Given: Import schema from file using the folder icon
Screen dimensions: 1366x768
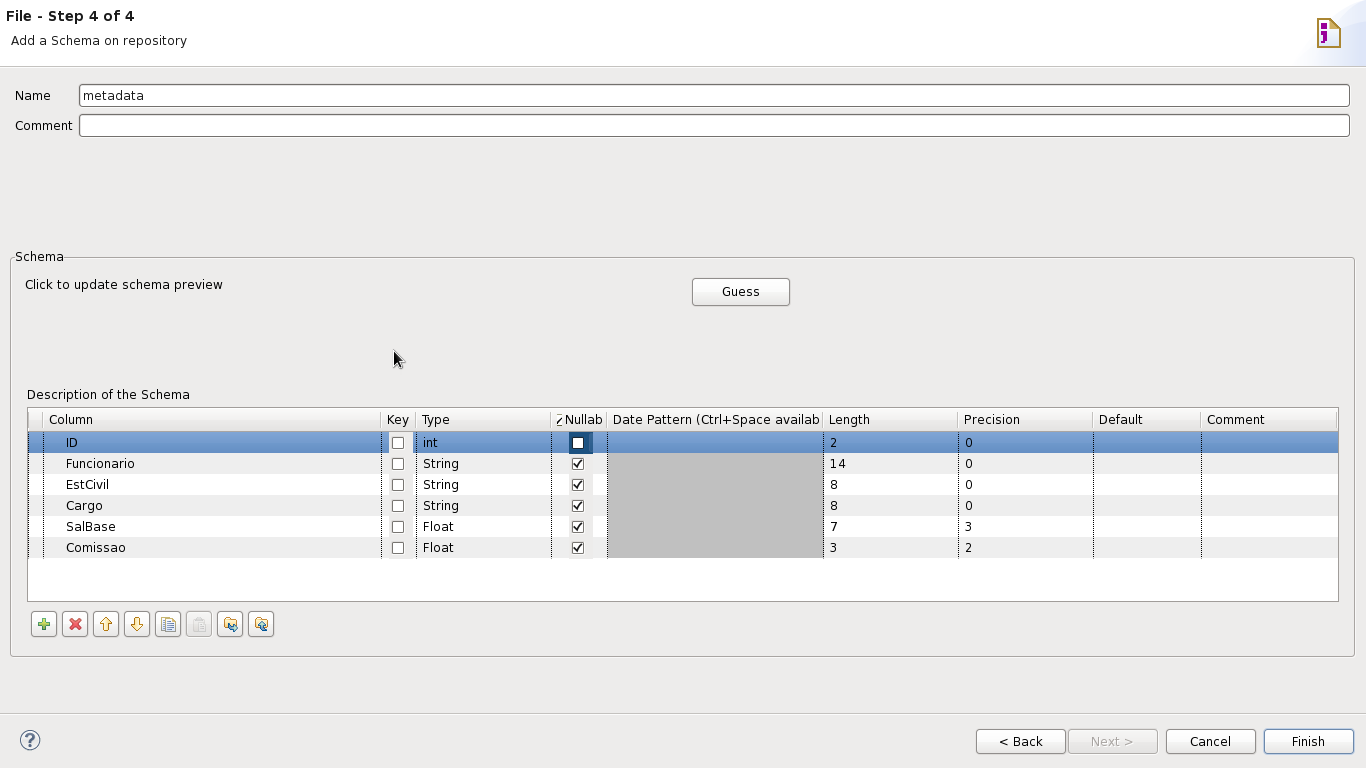Looking at the screenshot, I should click(230, 624).
